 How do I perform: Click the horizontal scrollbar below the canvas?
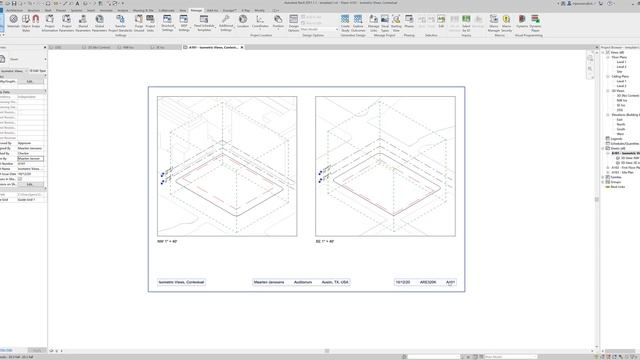[327, 351]
